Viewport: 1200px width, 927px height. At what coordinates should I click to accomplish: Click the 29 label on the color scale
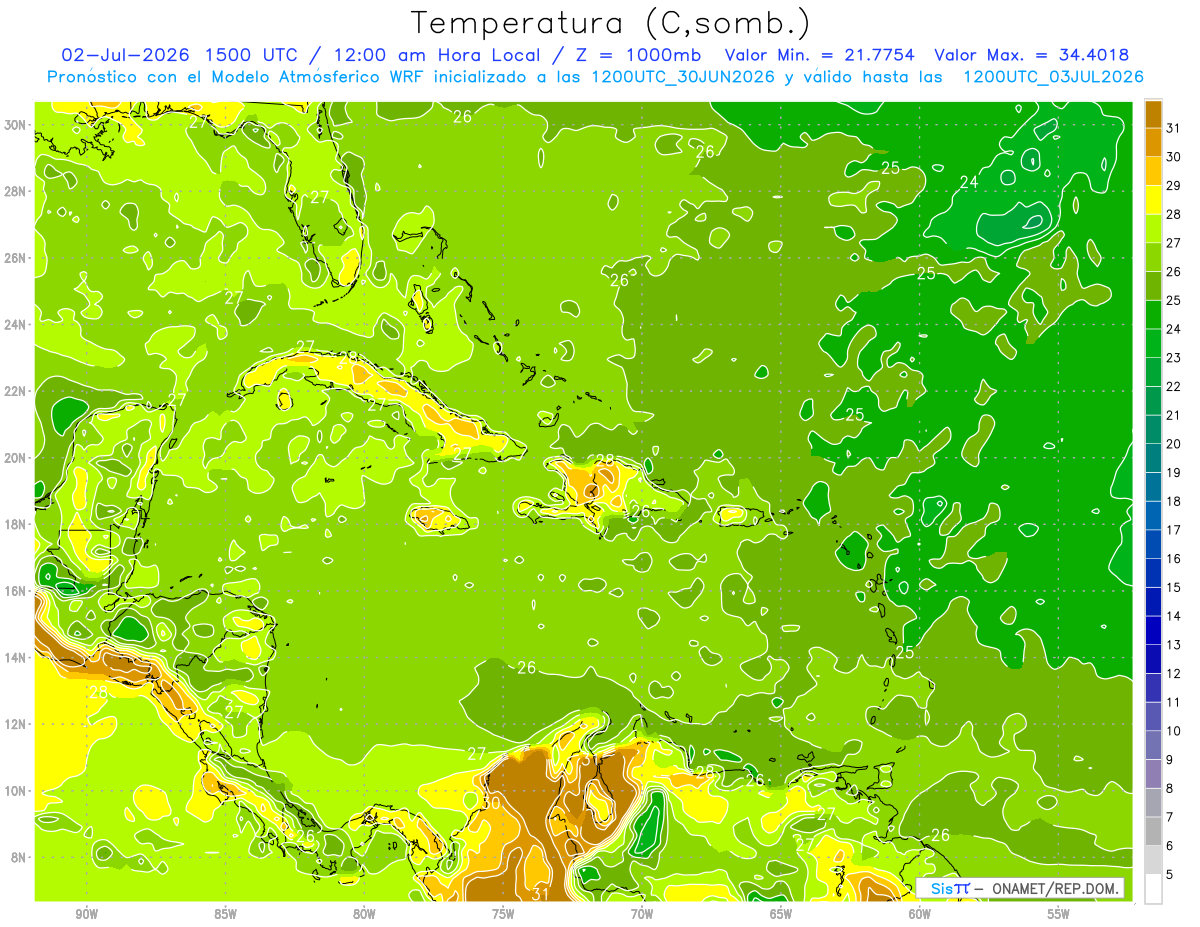tap(1174, 186)
